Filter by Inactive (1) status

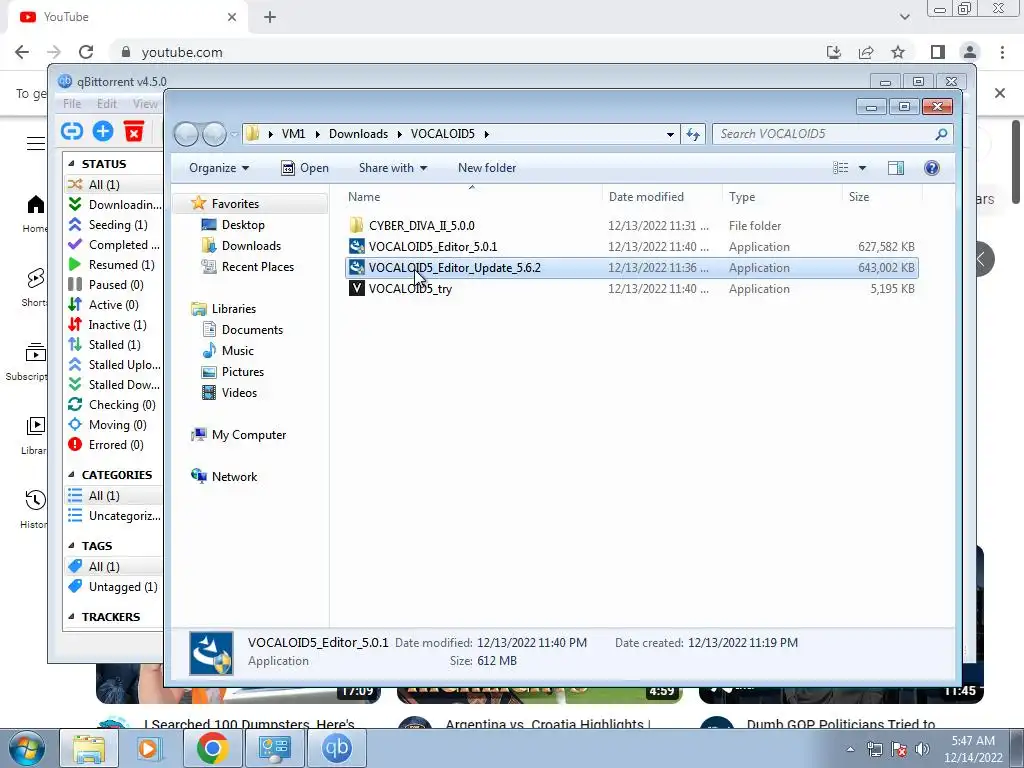(114, 325)
